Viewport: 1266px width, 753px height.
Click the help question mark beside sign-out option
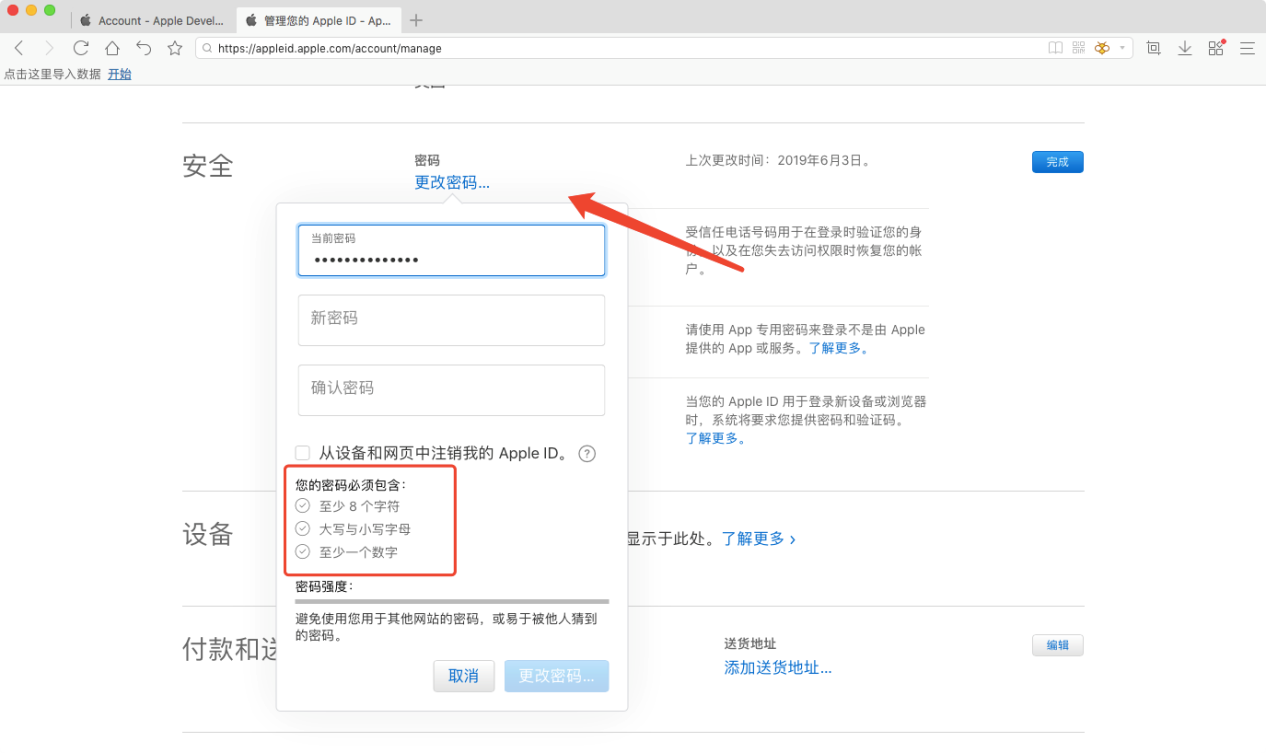pos(587,453)
